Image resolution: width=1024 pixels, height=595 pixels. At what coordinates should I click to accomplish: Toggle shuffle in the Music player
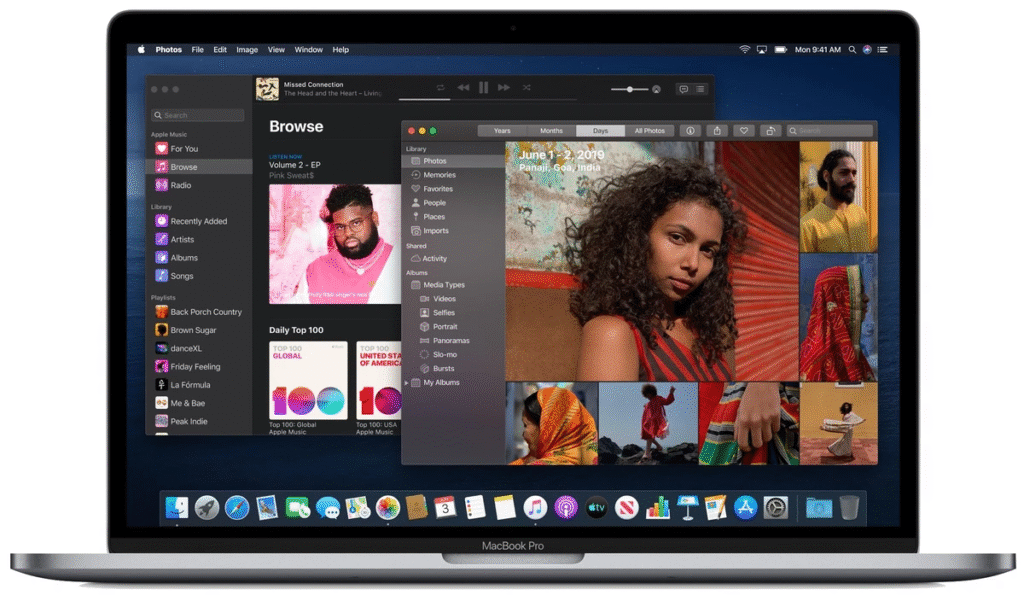(x=526, y=88)
